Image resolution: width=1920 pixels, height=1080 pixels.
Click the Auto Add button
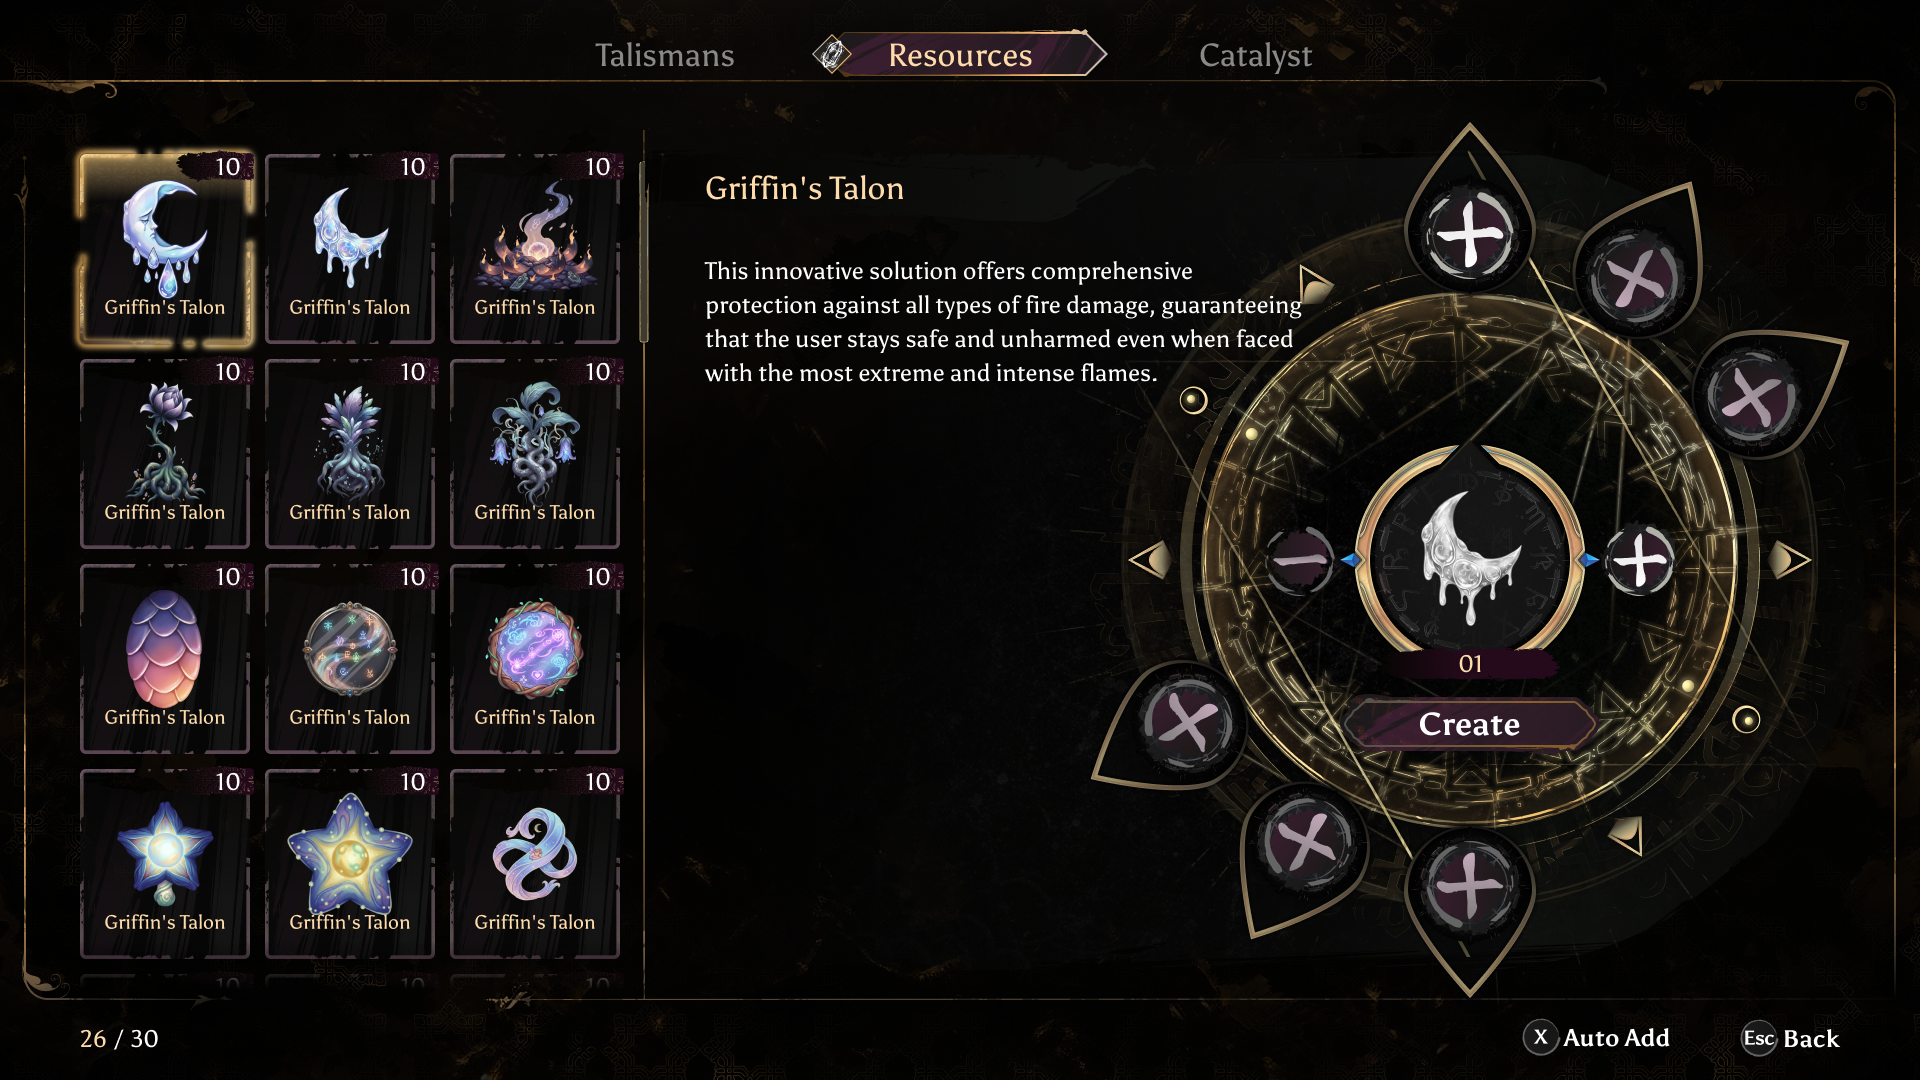1597,1038
